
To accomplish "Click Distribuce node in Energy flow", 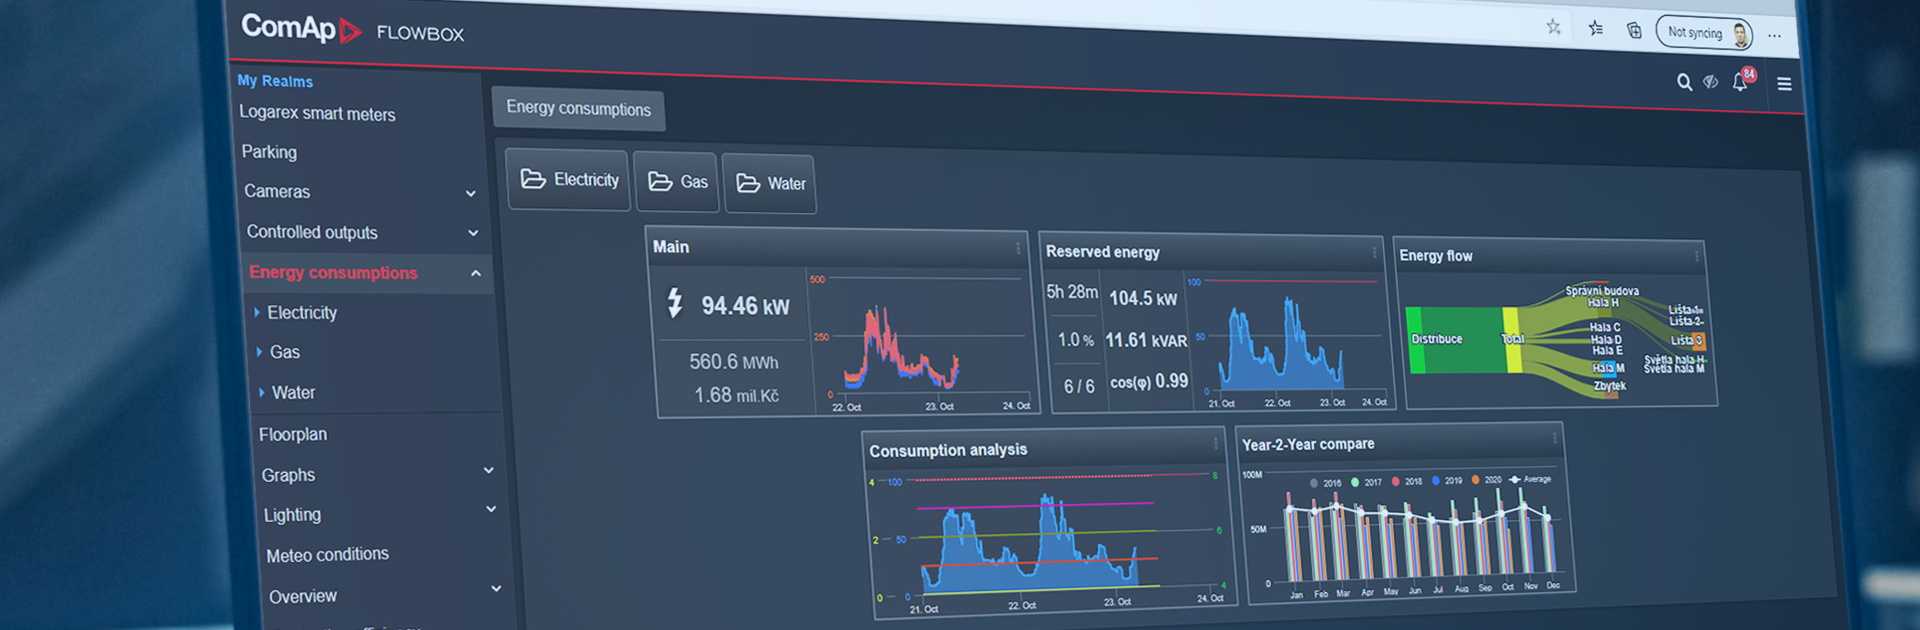I will (1436, 339).
